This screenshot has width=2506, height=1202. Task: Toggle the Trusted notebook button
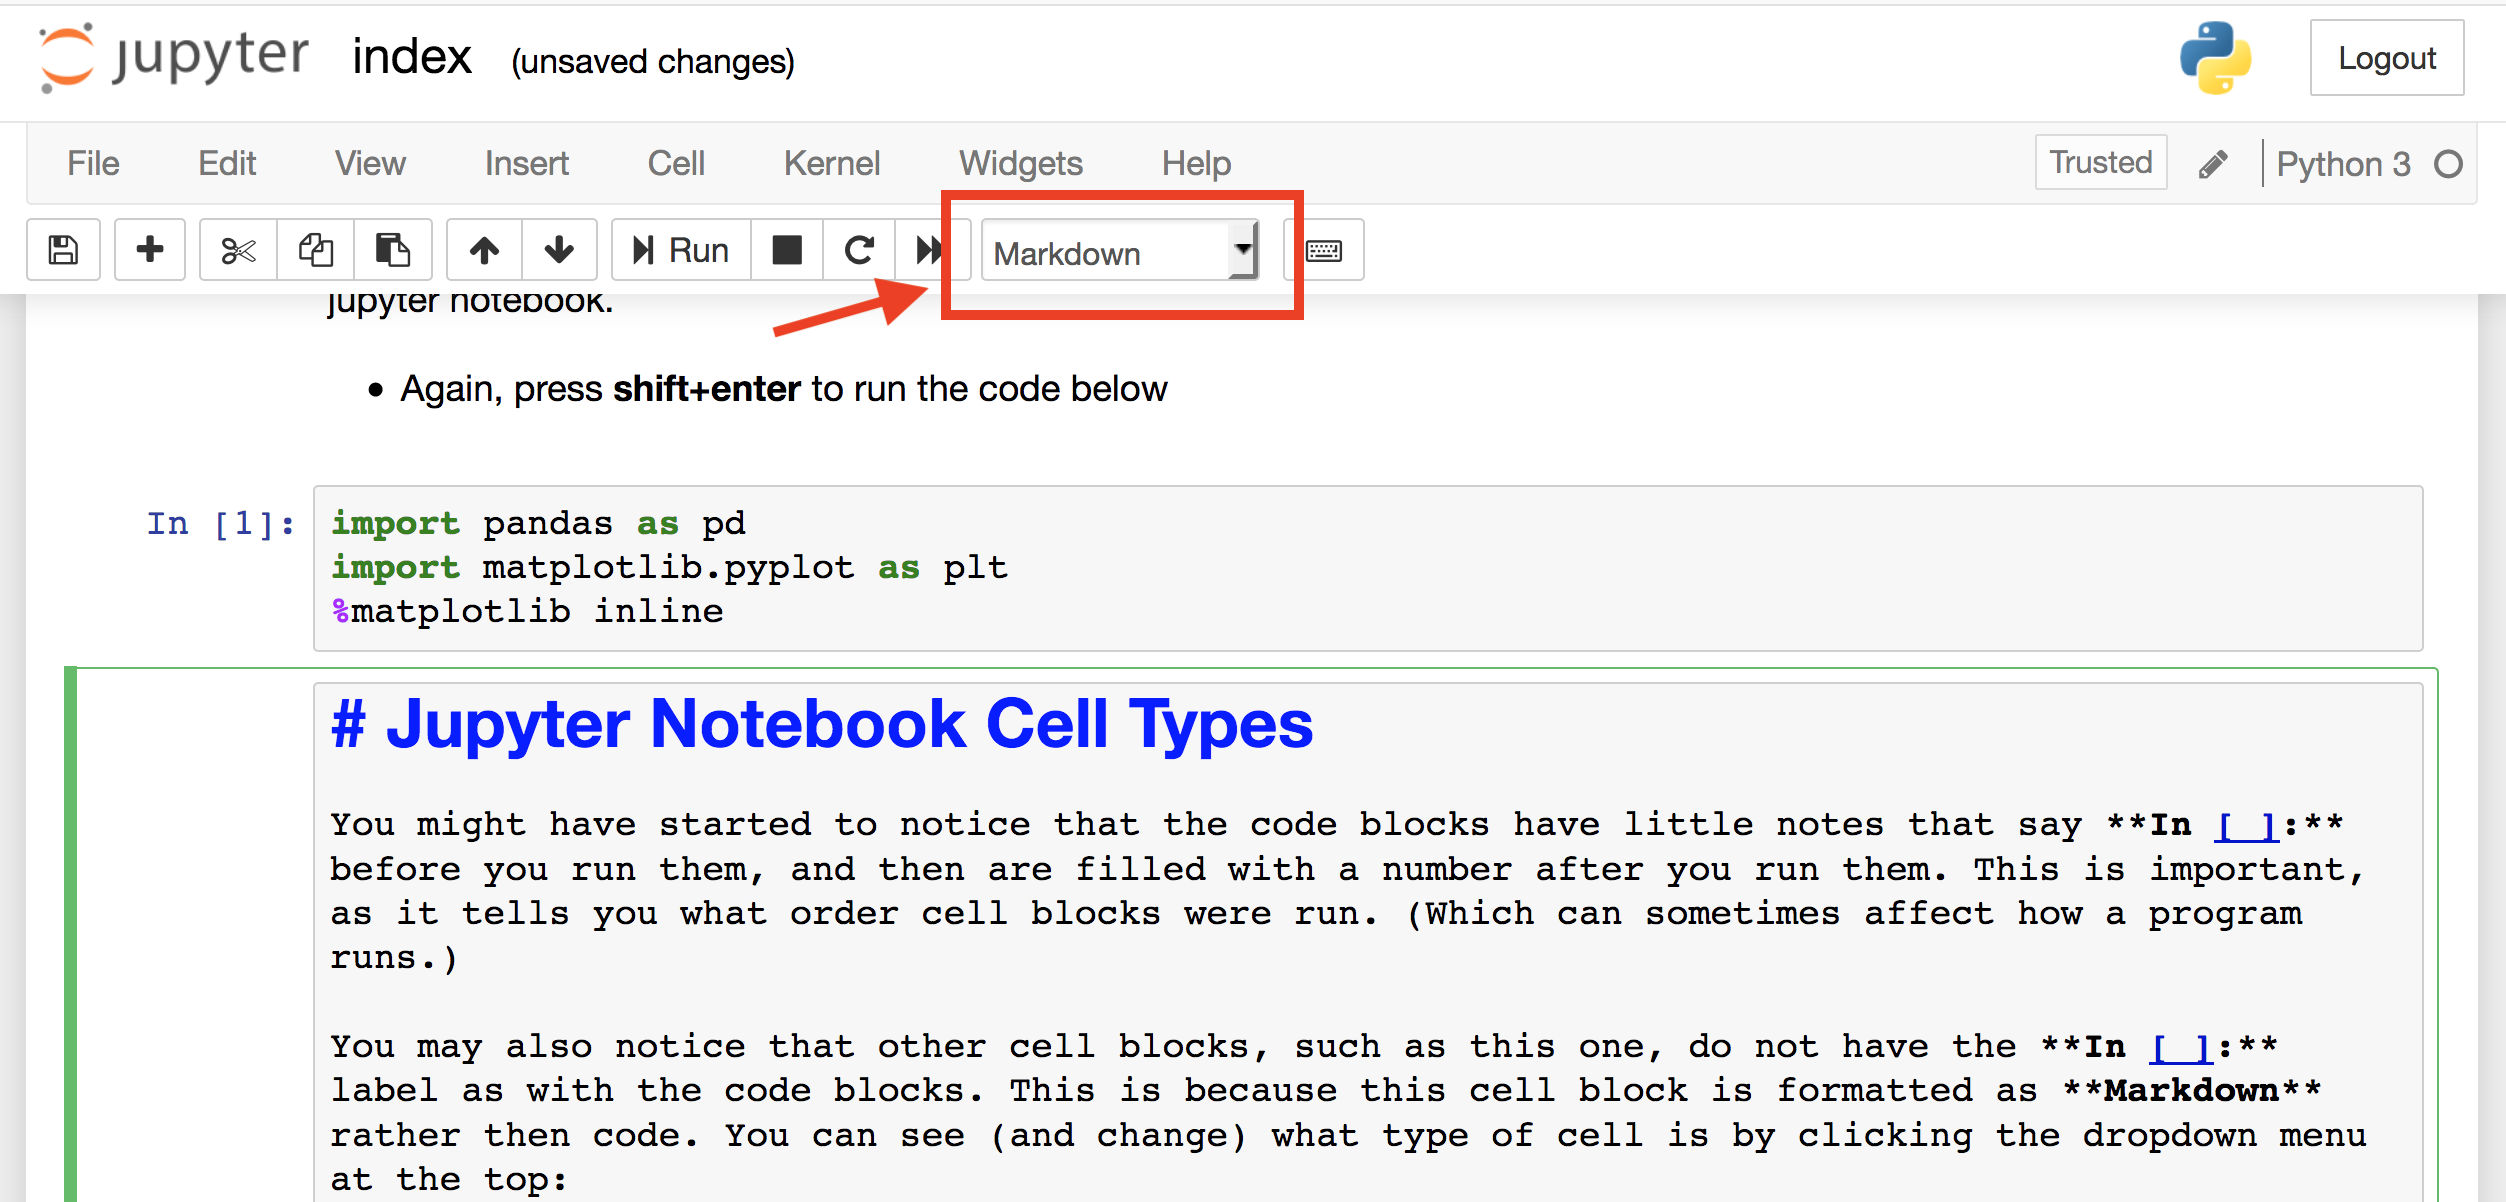click(x=2100, y=162)
